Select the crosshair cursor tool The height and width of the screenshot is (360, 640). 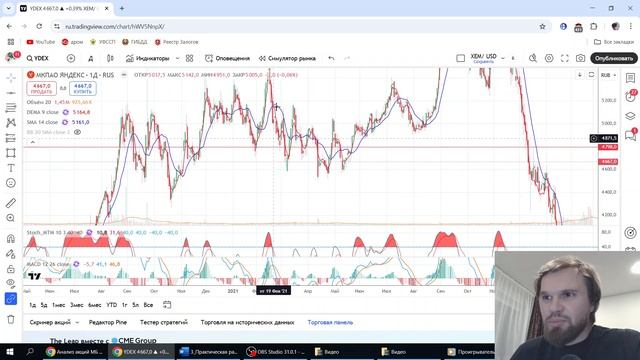pos(11,78)
